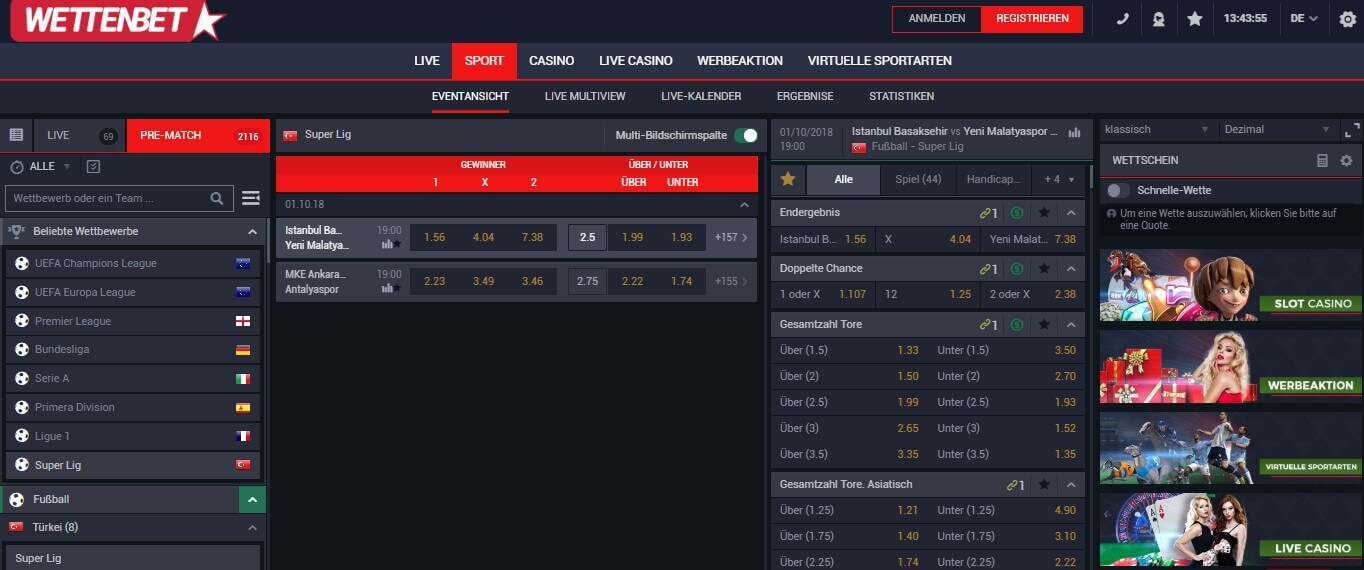Open the support agent icon in header
Screen dimensions: 1364x570
click(x=1159, y=18)
